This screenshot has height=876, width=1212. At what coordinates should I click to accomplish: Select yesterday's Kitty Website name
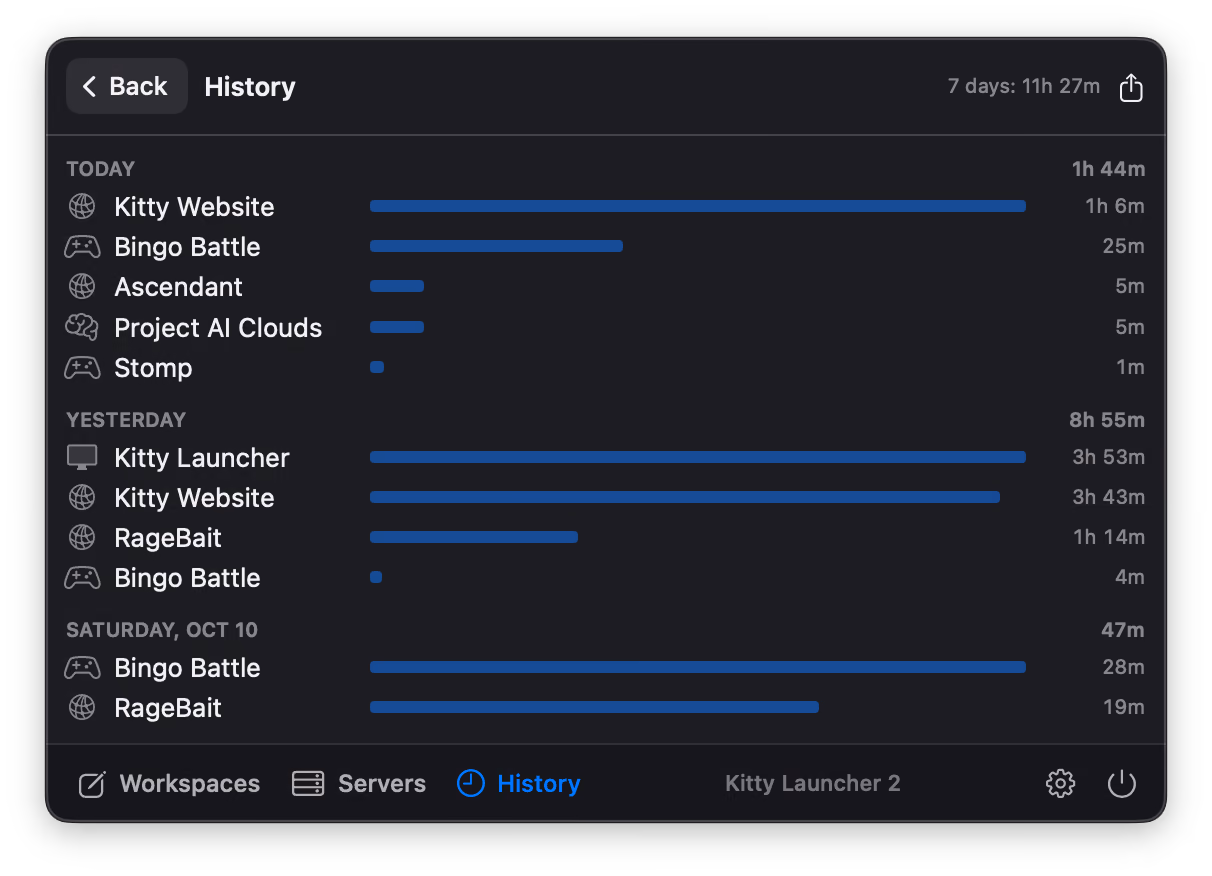[x=194, y=498]
